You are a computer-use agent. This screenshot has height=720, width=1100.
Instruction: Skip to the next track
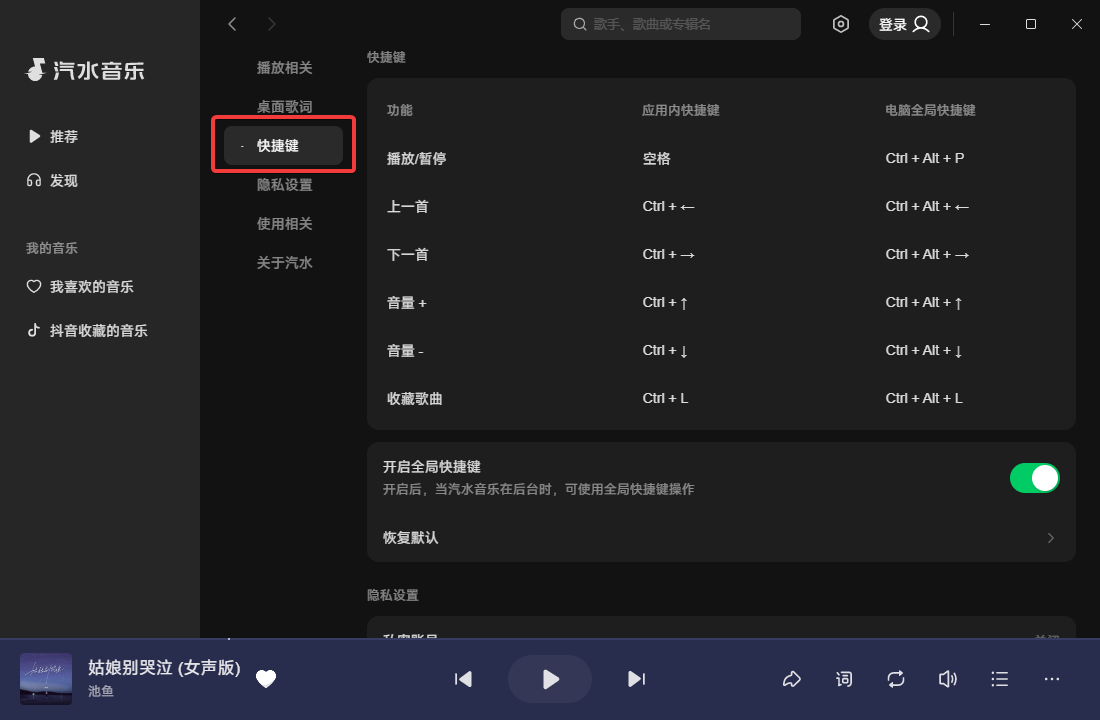[x=637, y=679]
